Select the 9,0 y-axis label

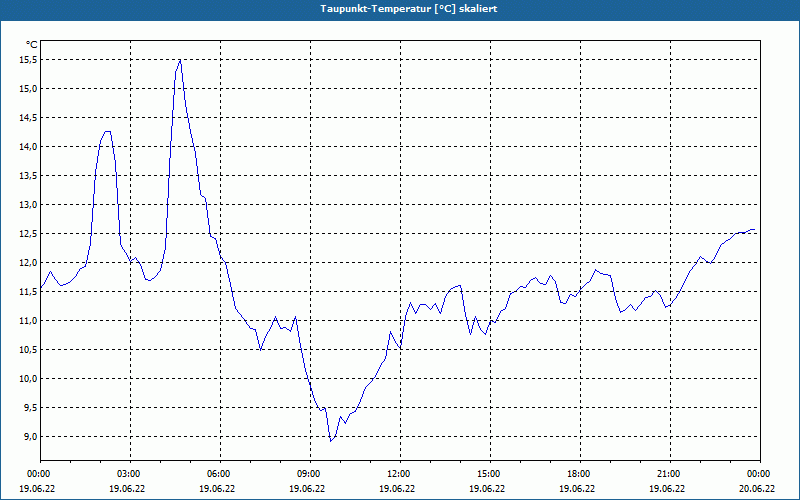pyautogui.click(x=31, y=437)
